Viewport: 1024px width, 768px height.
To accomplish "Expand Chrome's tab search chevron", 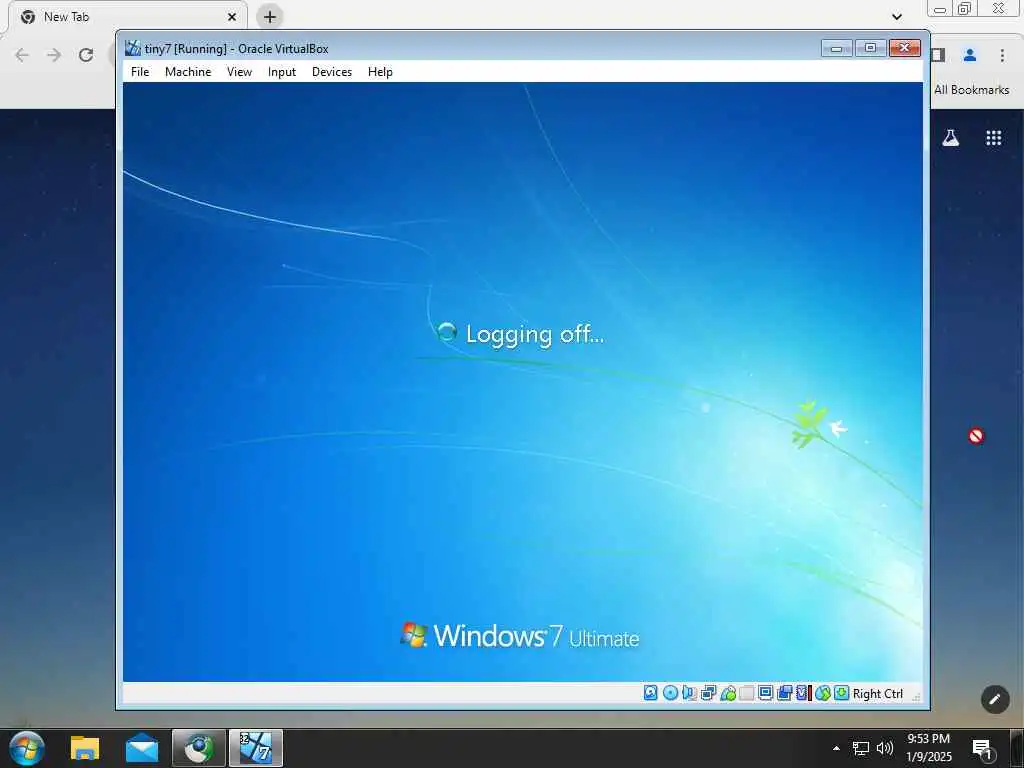I will [x=897, y=17].
